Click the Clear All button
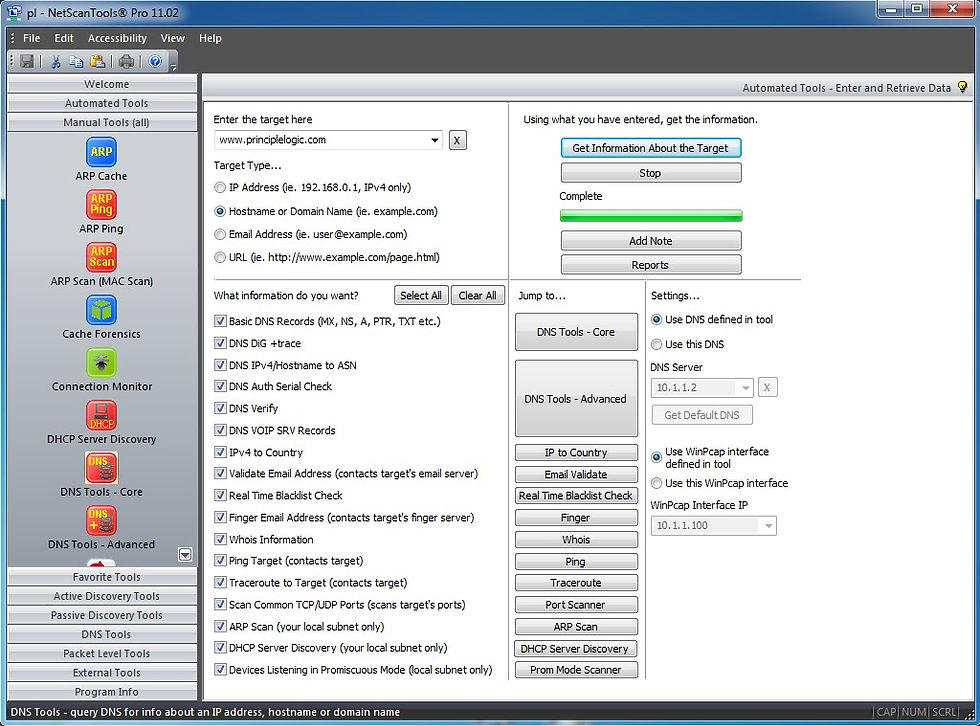This screenshot has width=980, height=726. [478, 296]
